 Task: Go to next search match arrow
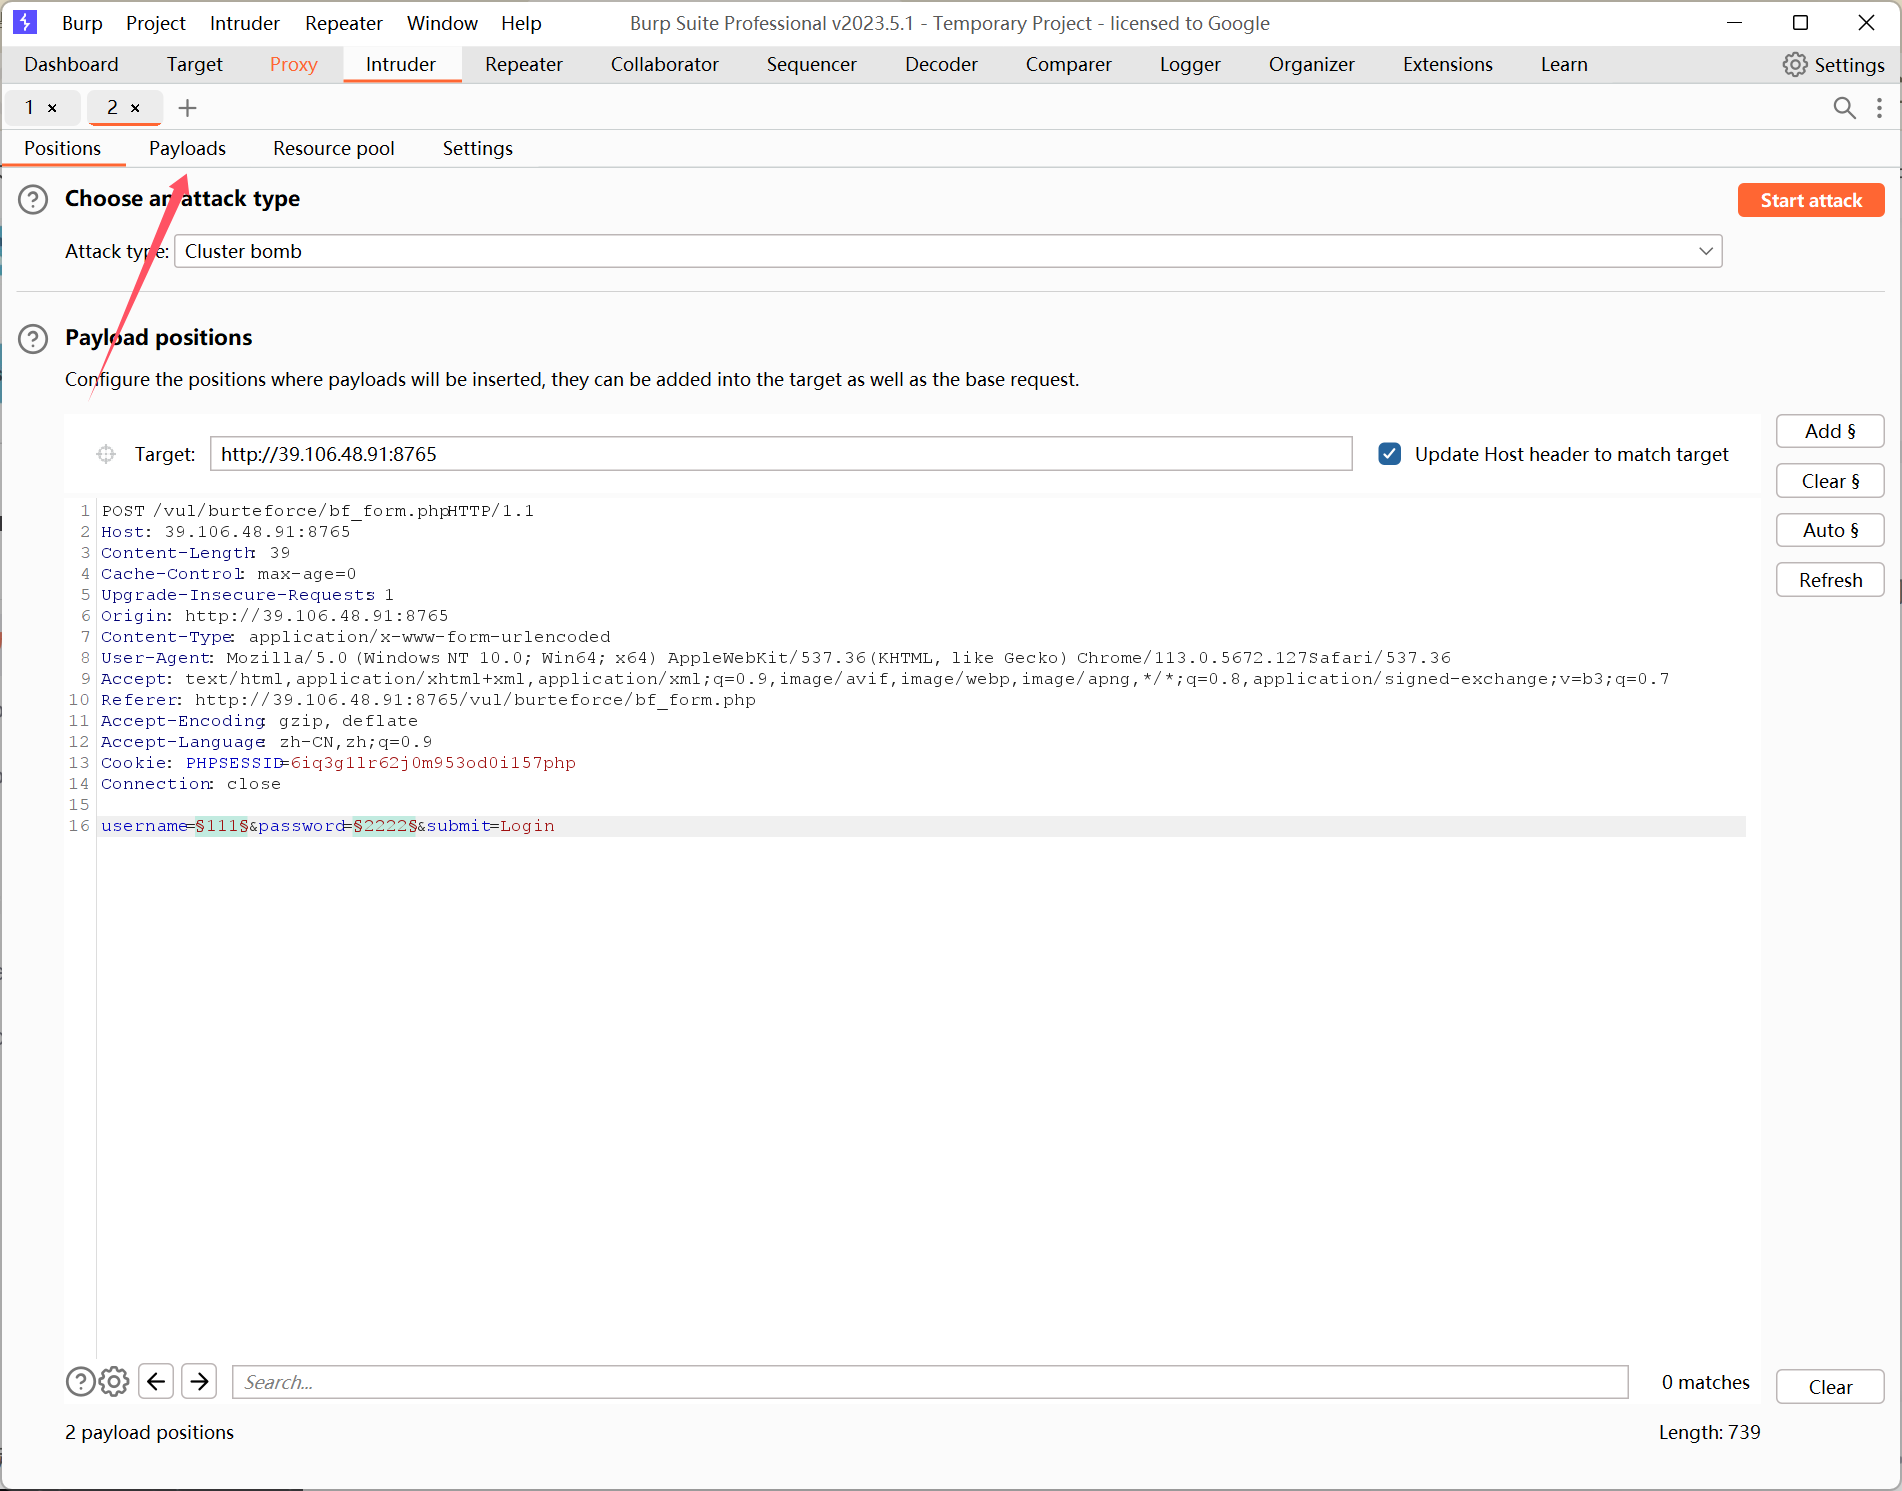pos(200,1382)
